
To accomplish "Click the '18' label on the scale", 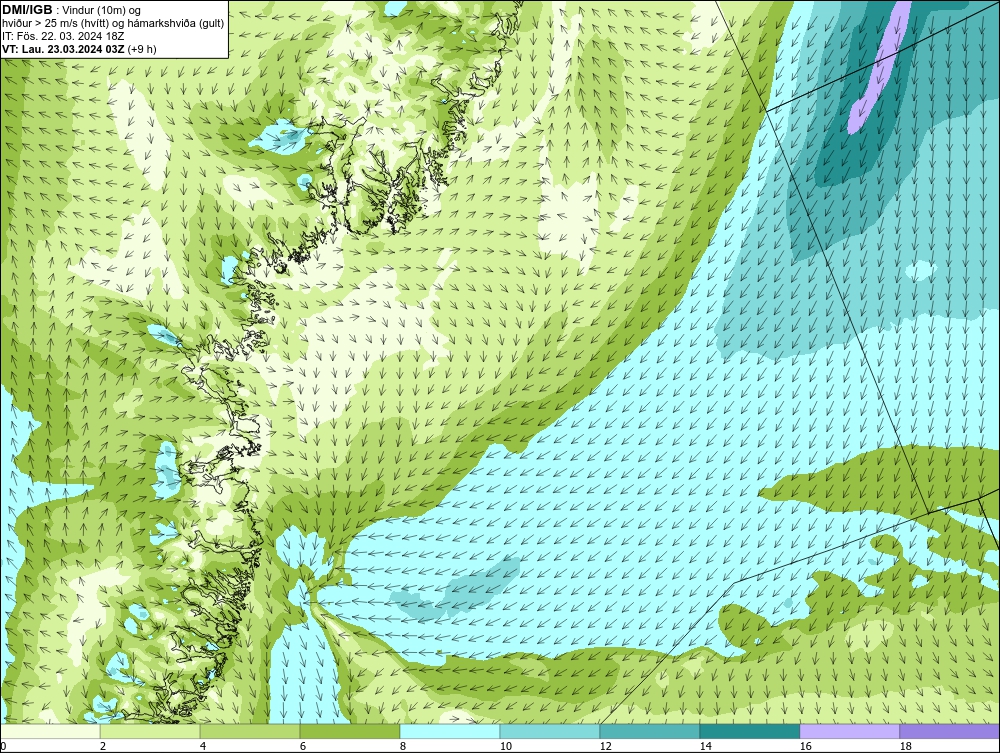I will 905,746.
